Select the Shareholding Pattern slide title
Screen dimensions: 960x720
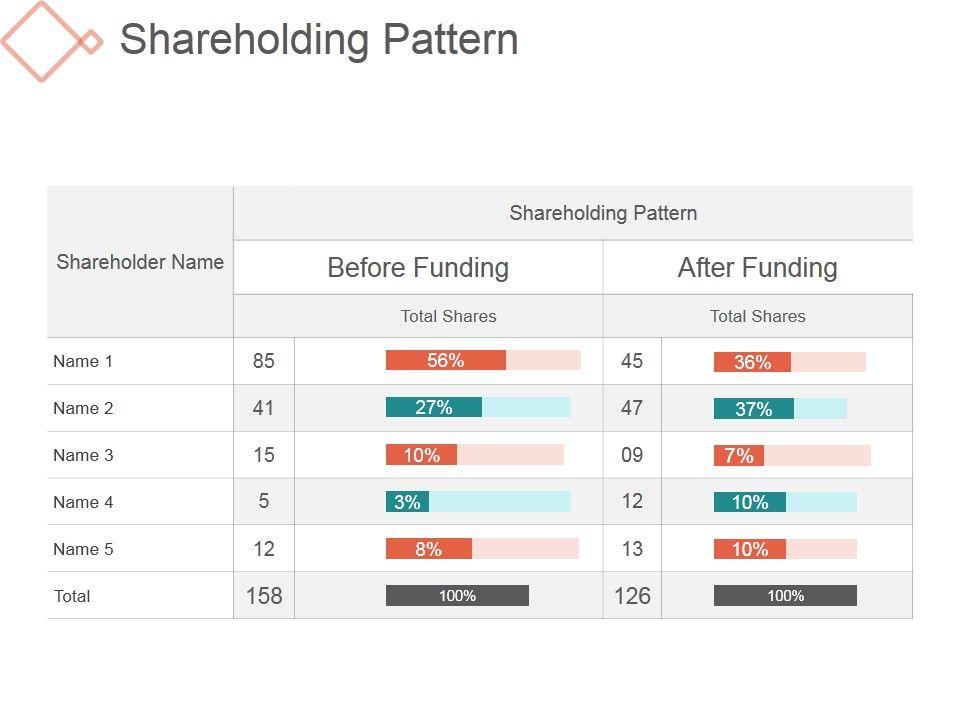pyautogui.click(x=319, y=40)
